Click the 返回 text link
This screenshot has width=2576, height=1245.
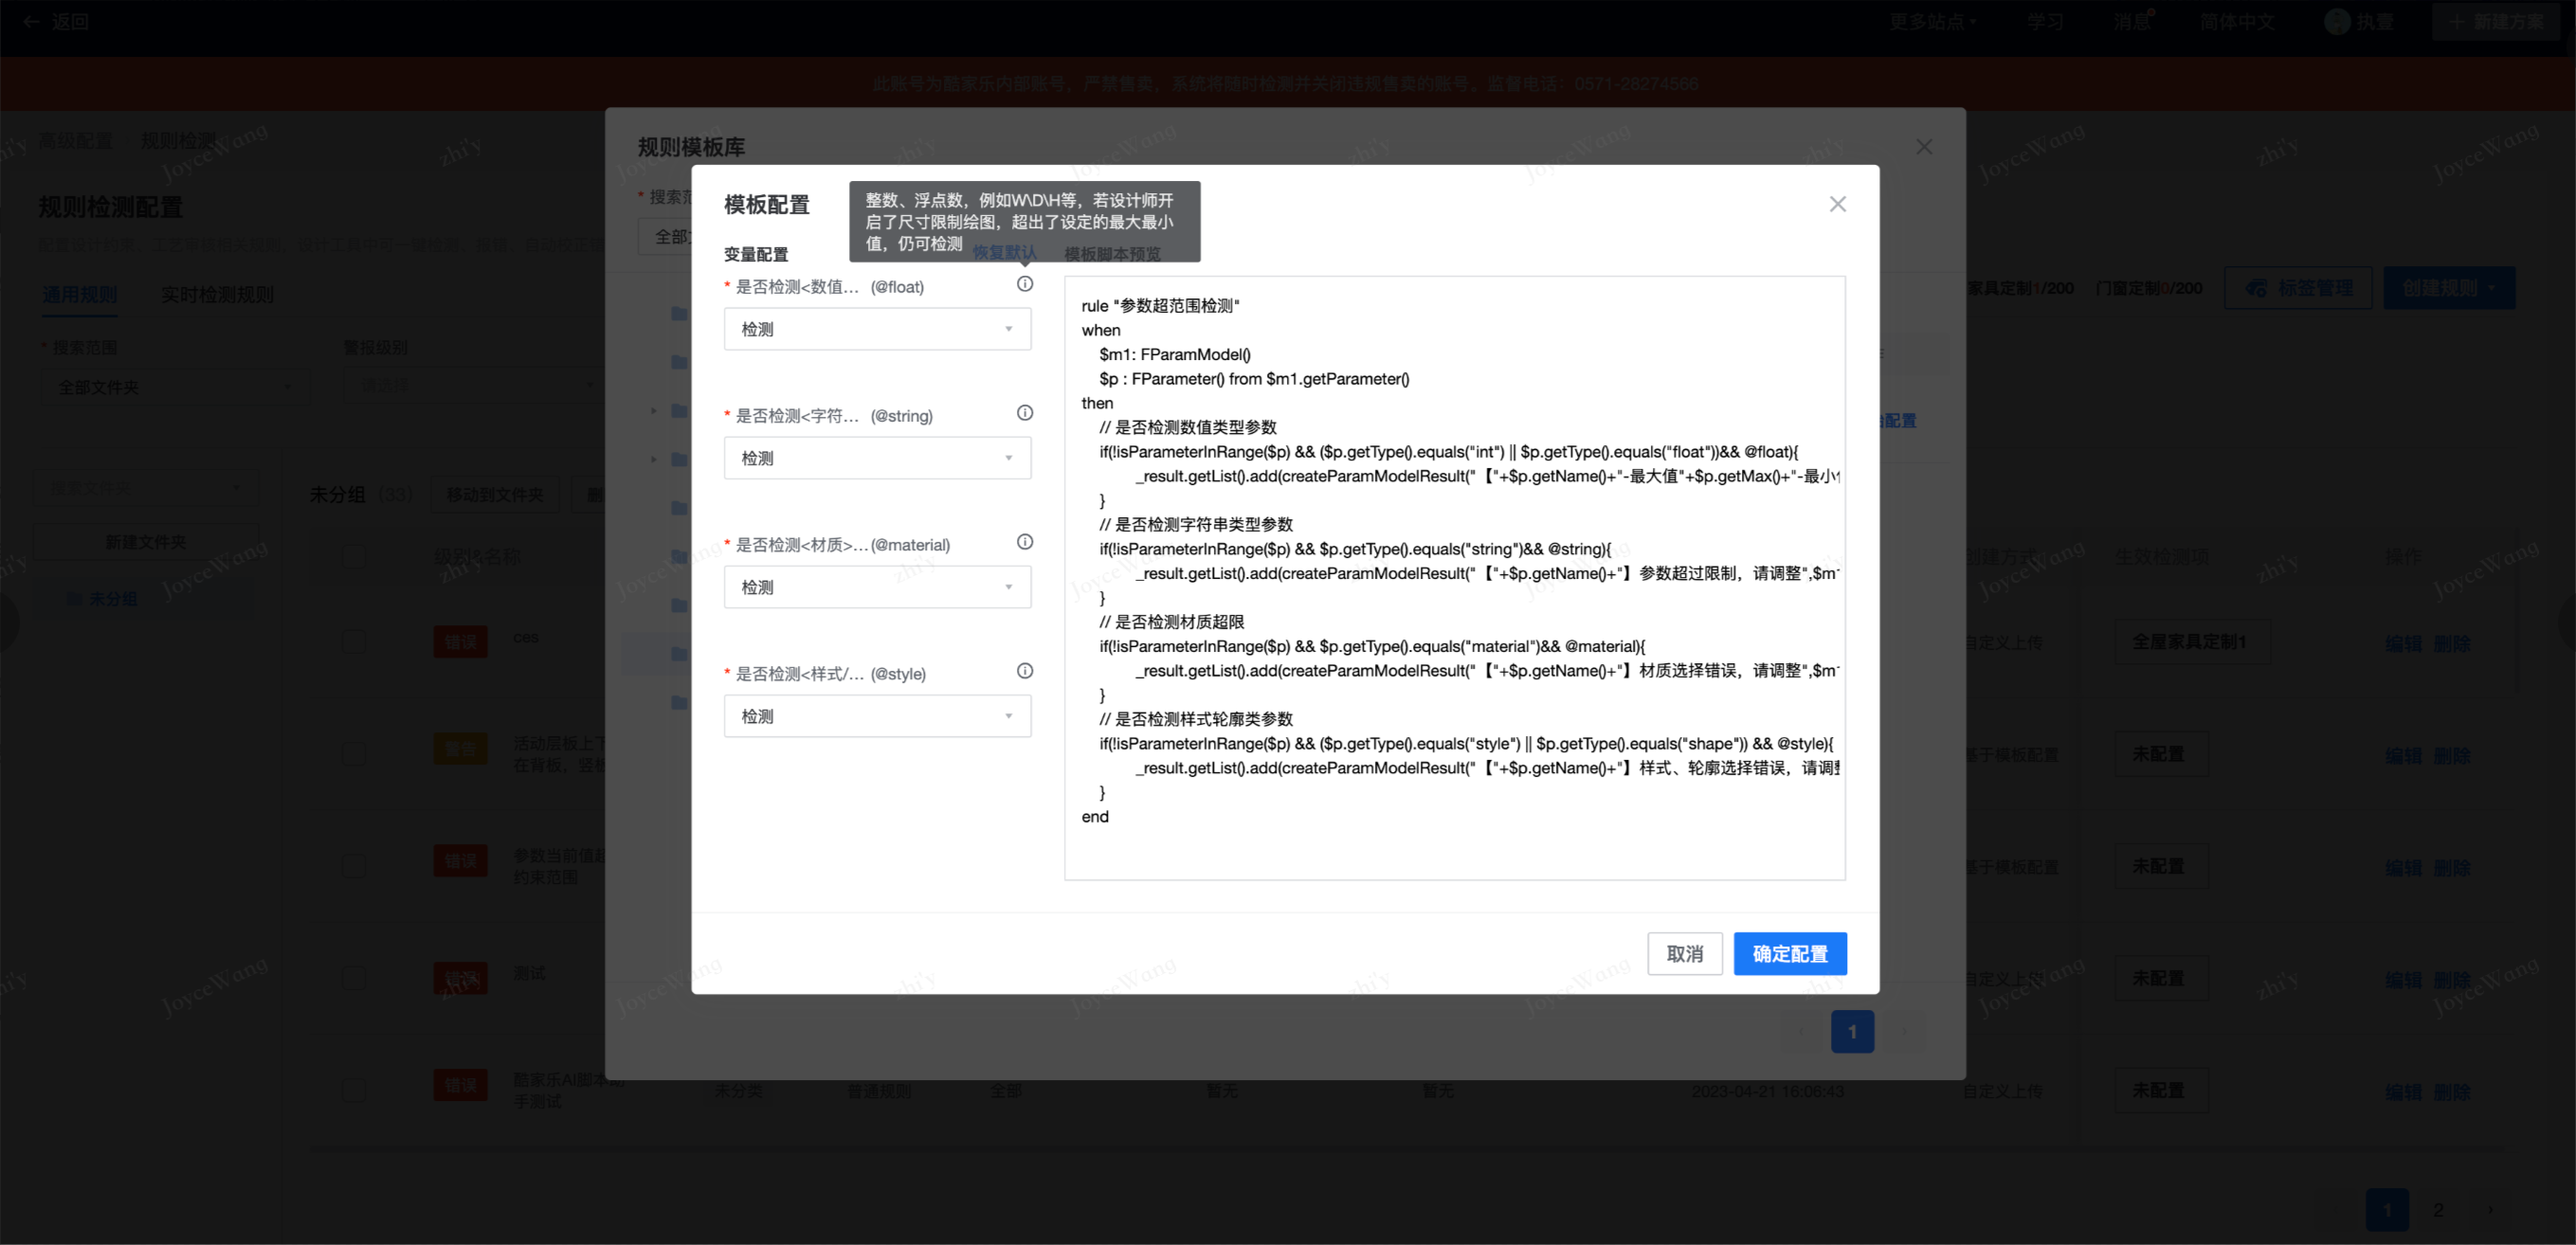tap(70, 21)
